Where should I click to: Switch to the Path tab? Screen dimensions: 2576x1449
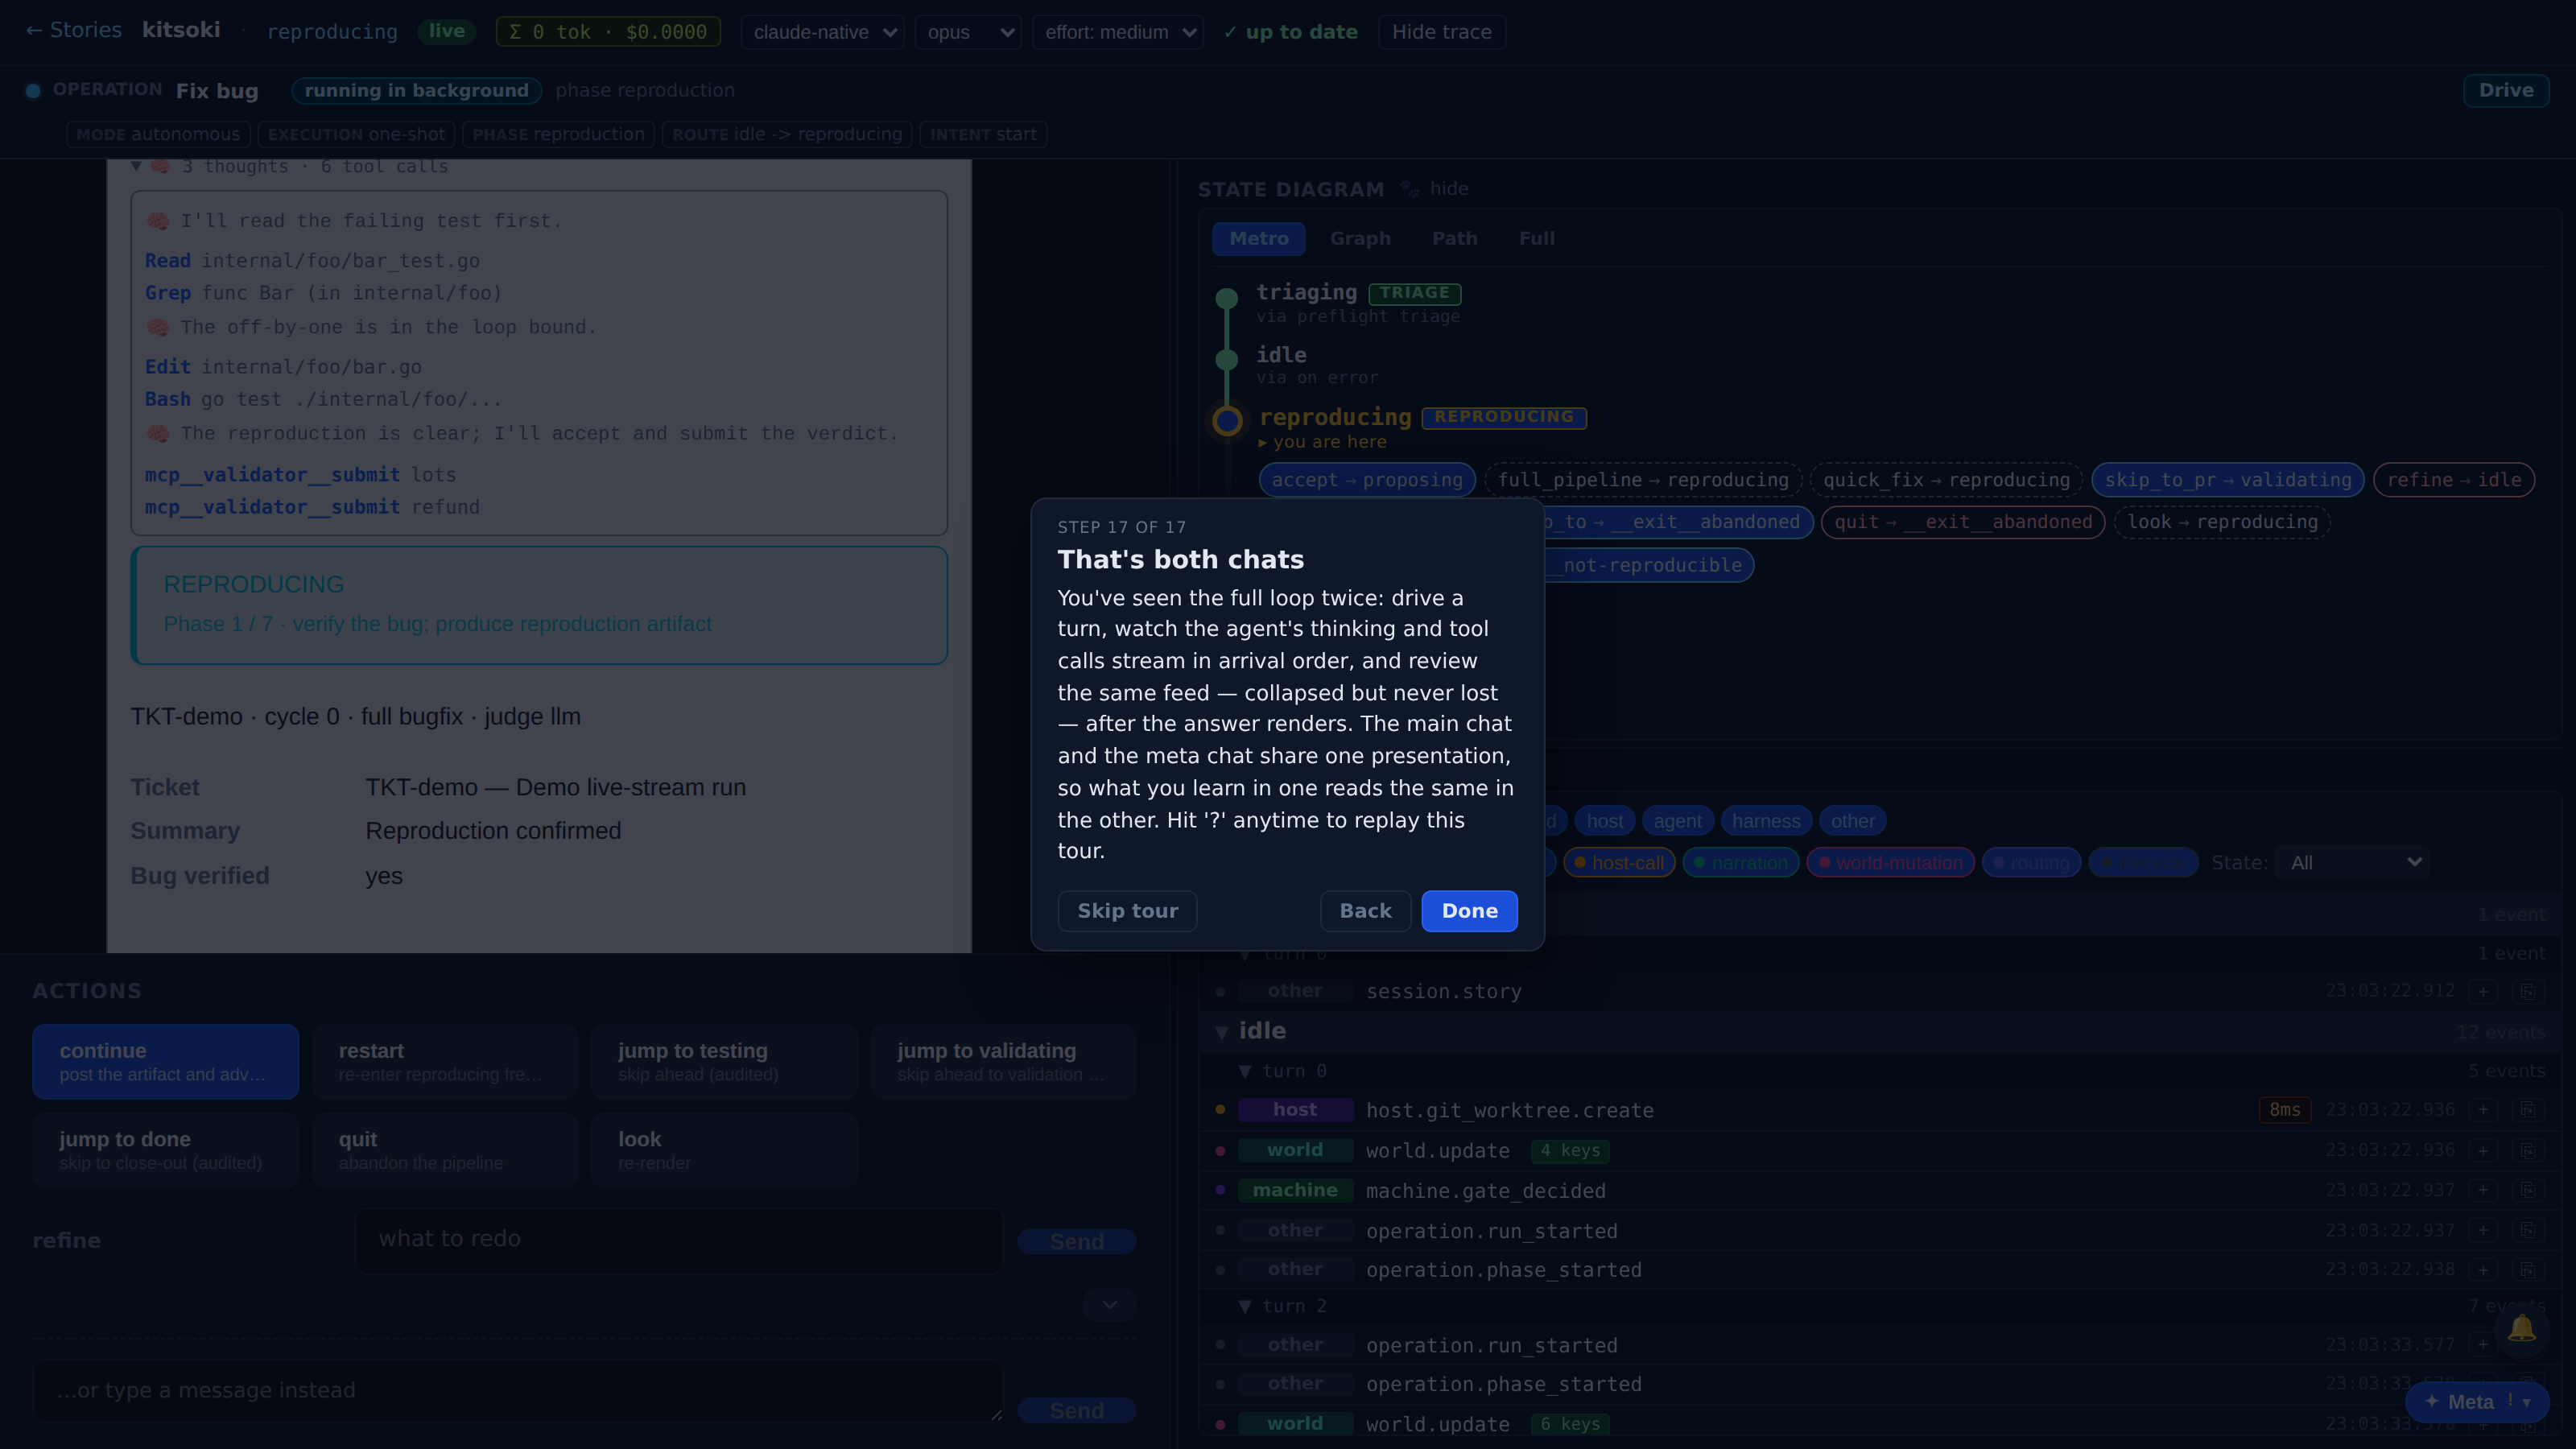pyautogui.click(x=1454, y=238)
